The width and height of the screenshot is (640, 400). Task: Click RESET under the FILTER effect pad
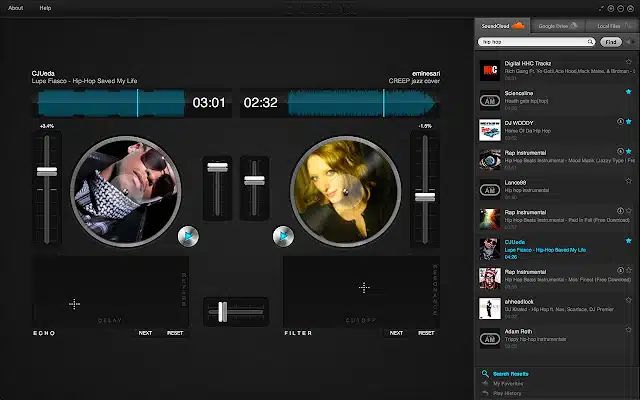pos(426,333)
